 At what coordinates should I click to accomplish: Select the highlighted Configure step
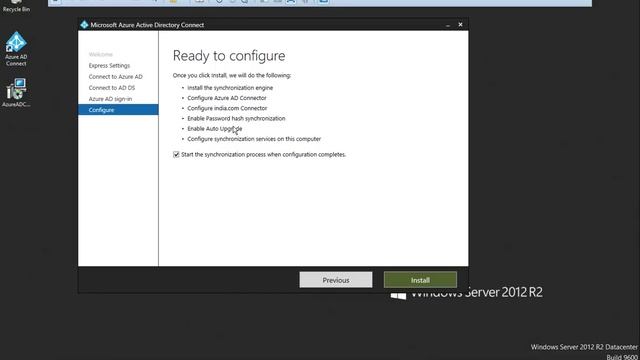(x=118, y=110)
